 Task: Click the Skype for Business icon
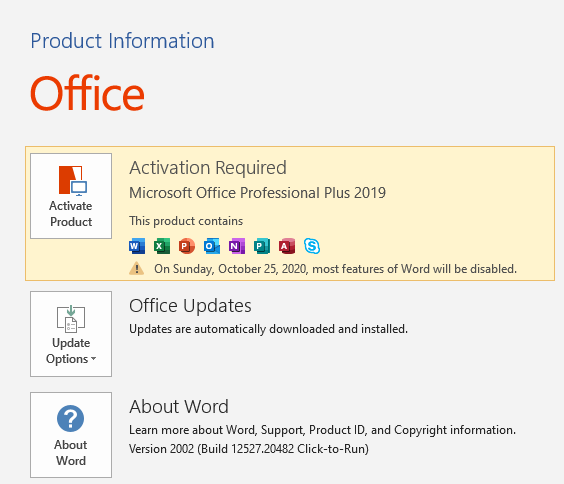tap(312, 246)
